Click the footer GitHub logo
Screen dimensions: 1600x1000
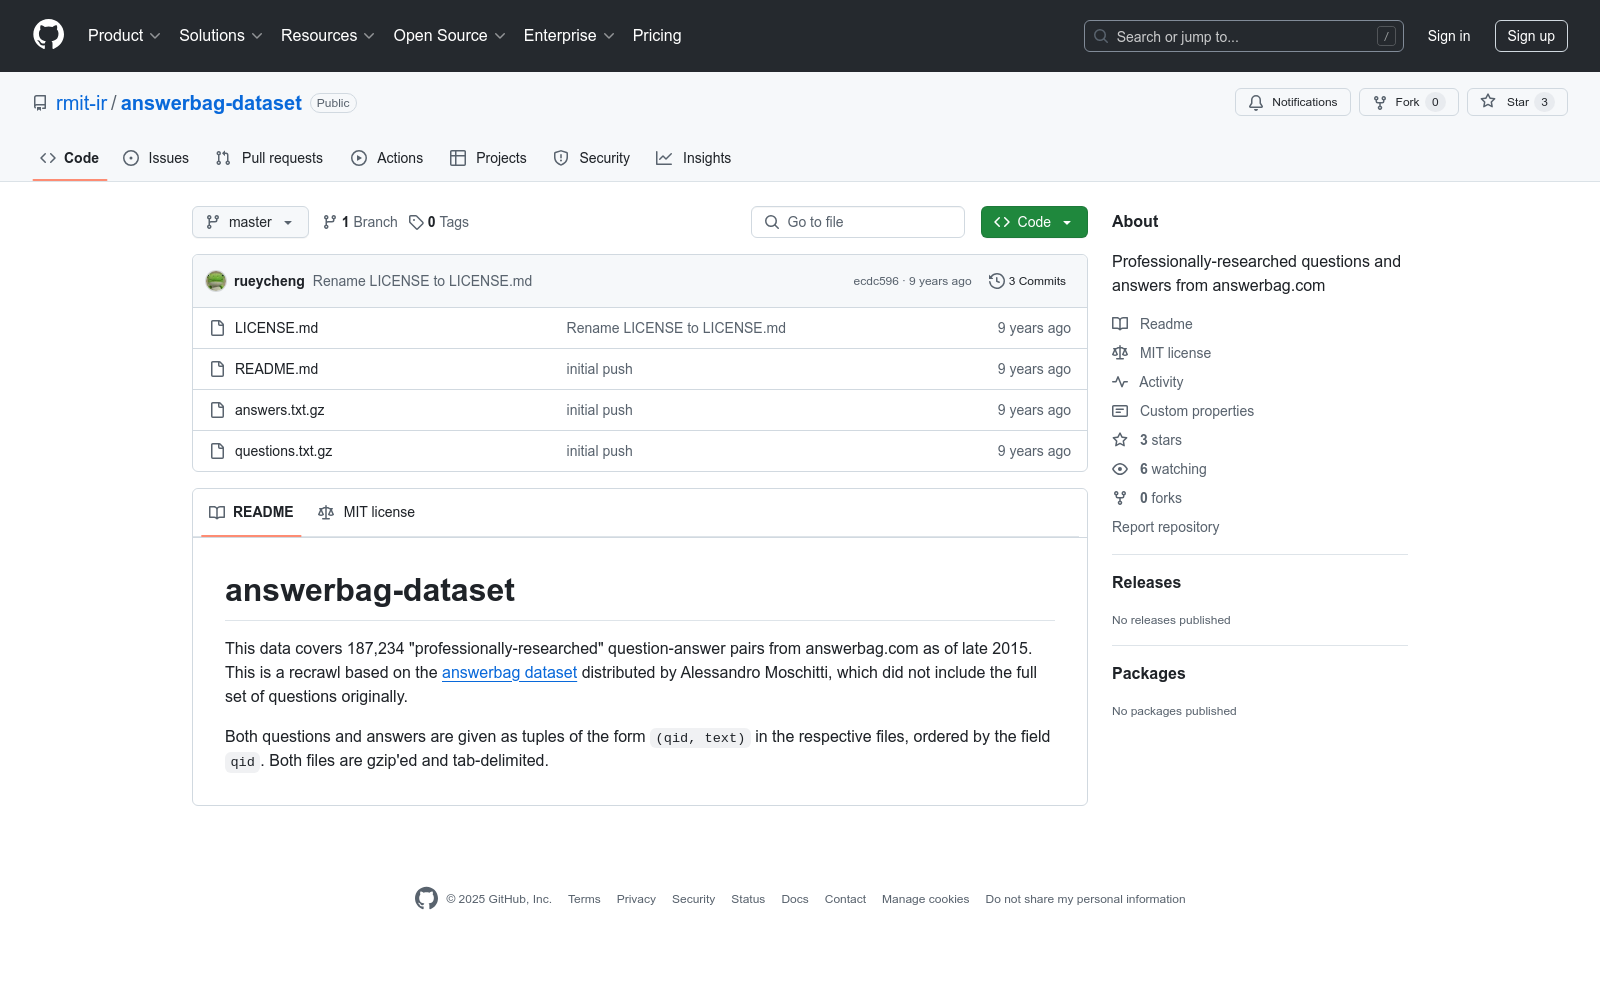coord(426,898)
